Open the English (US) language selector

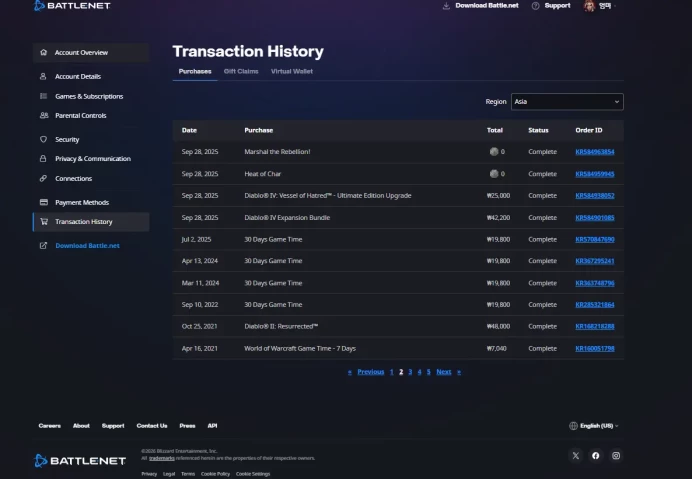point(594,426)
